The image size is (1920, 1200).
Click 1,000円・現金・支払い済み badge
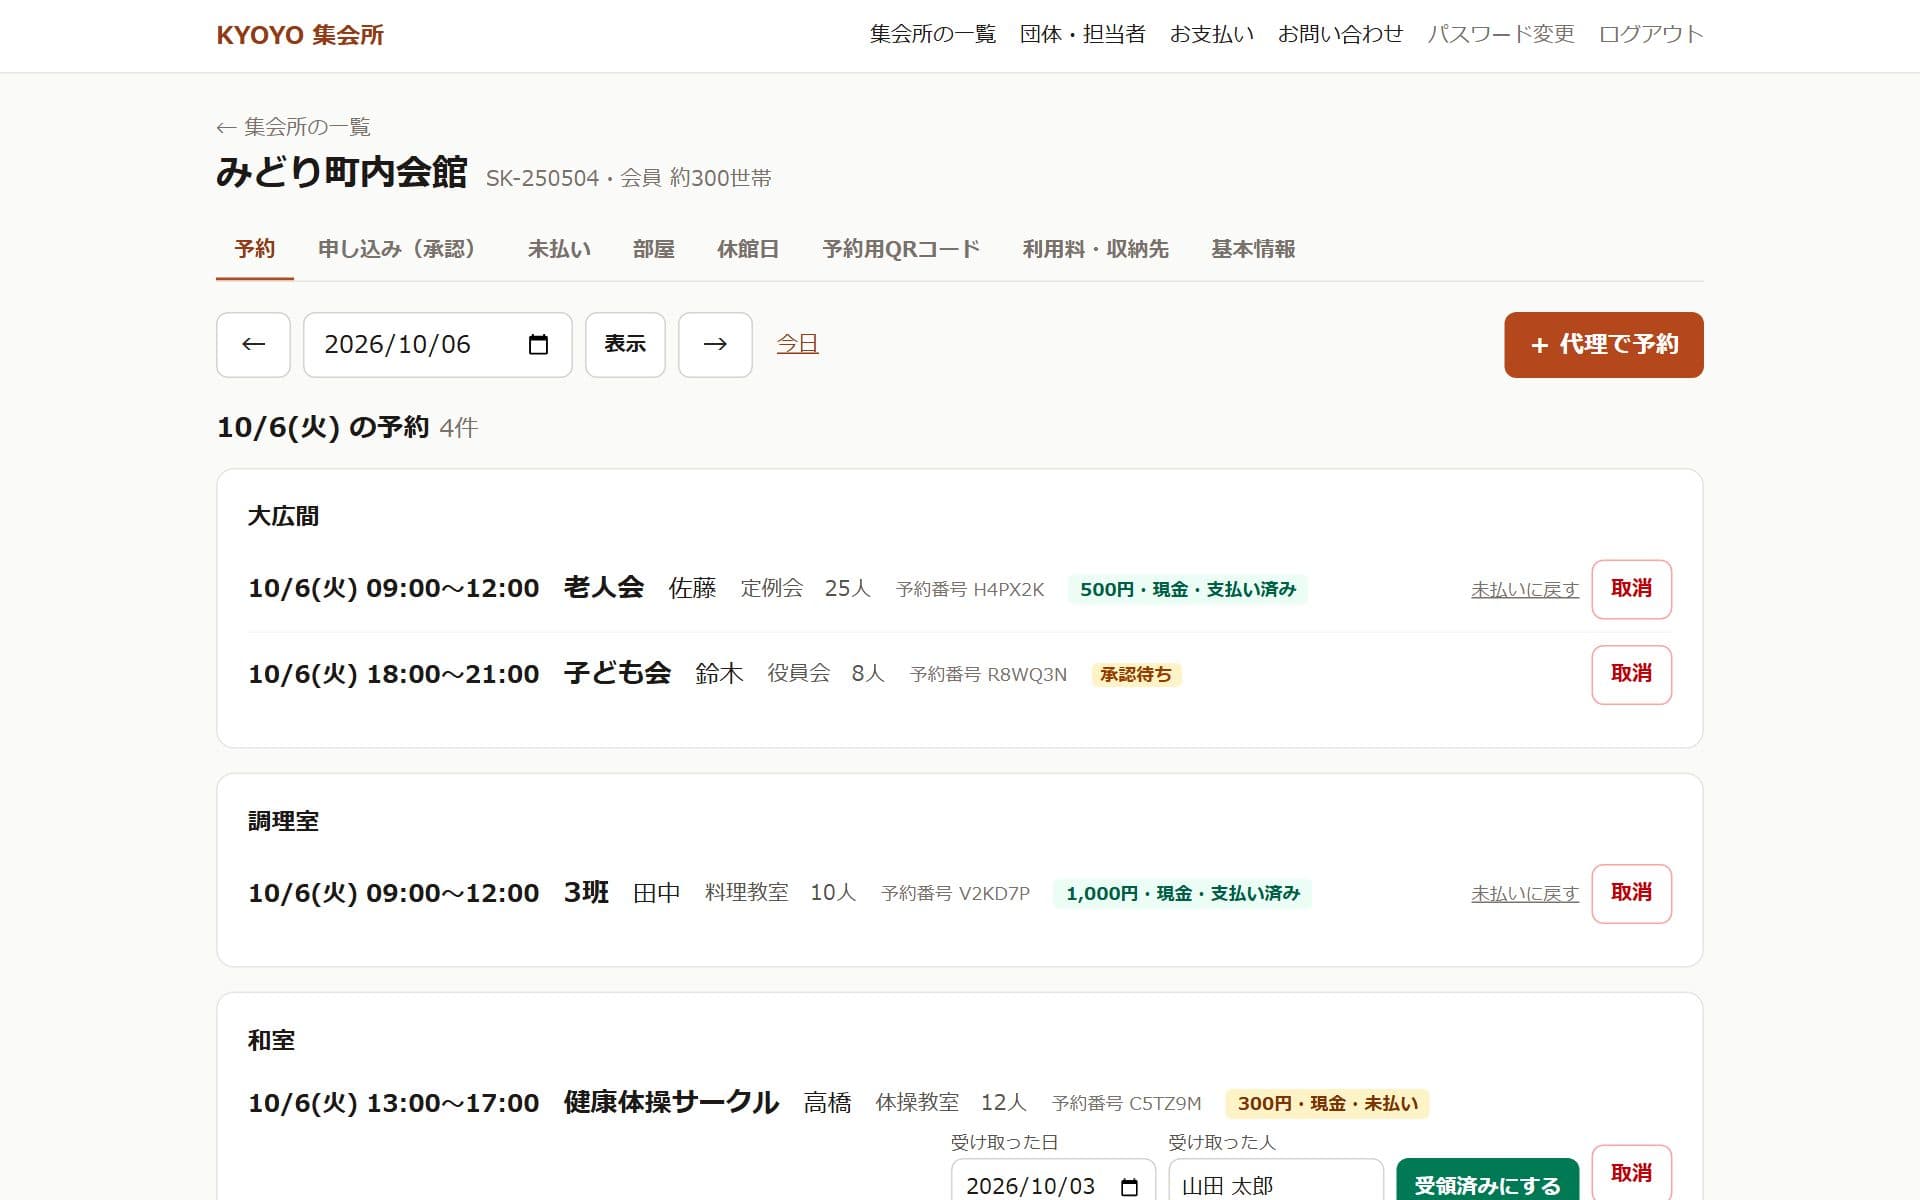point(1182,894)
